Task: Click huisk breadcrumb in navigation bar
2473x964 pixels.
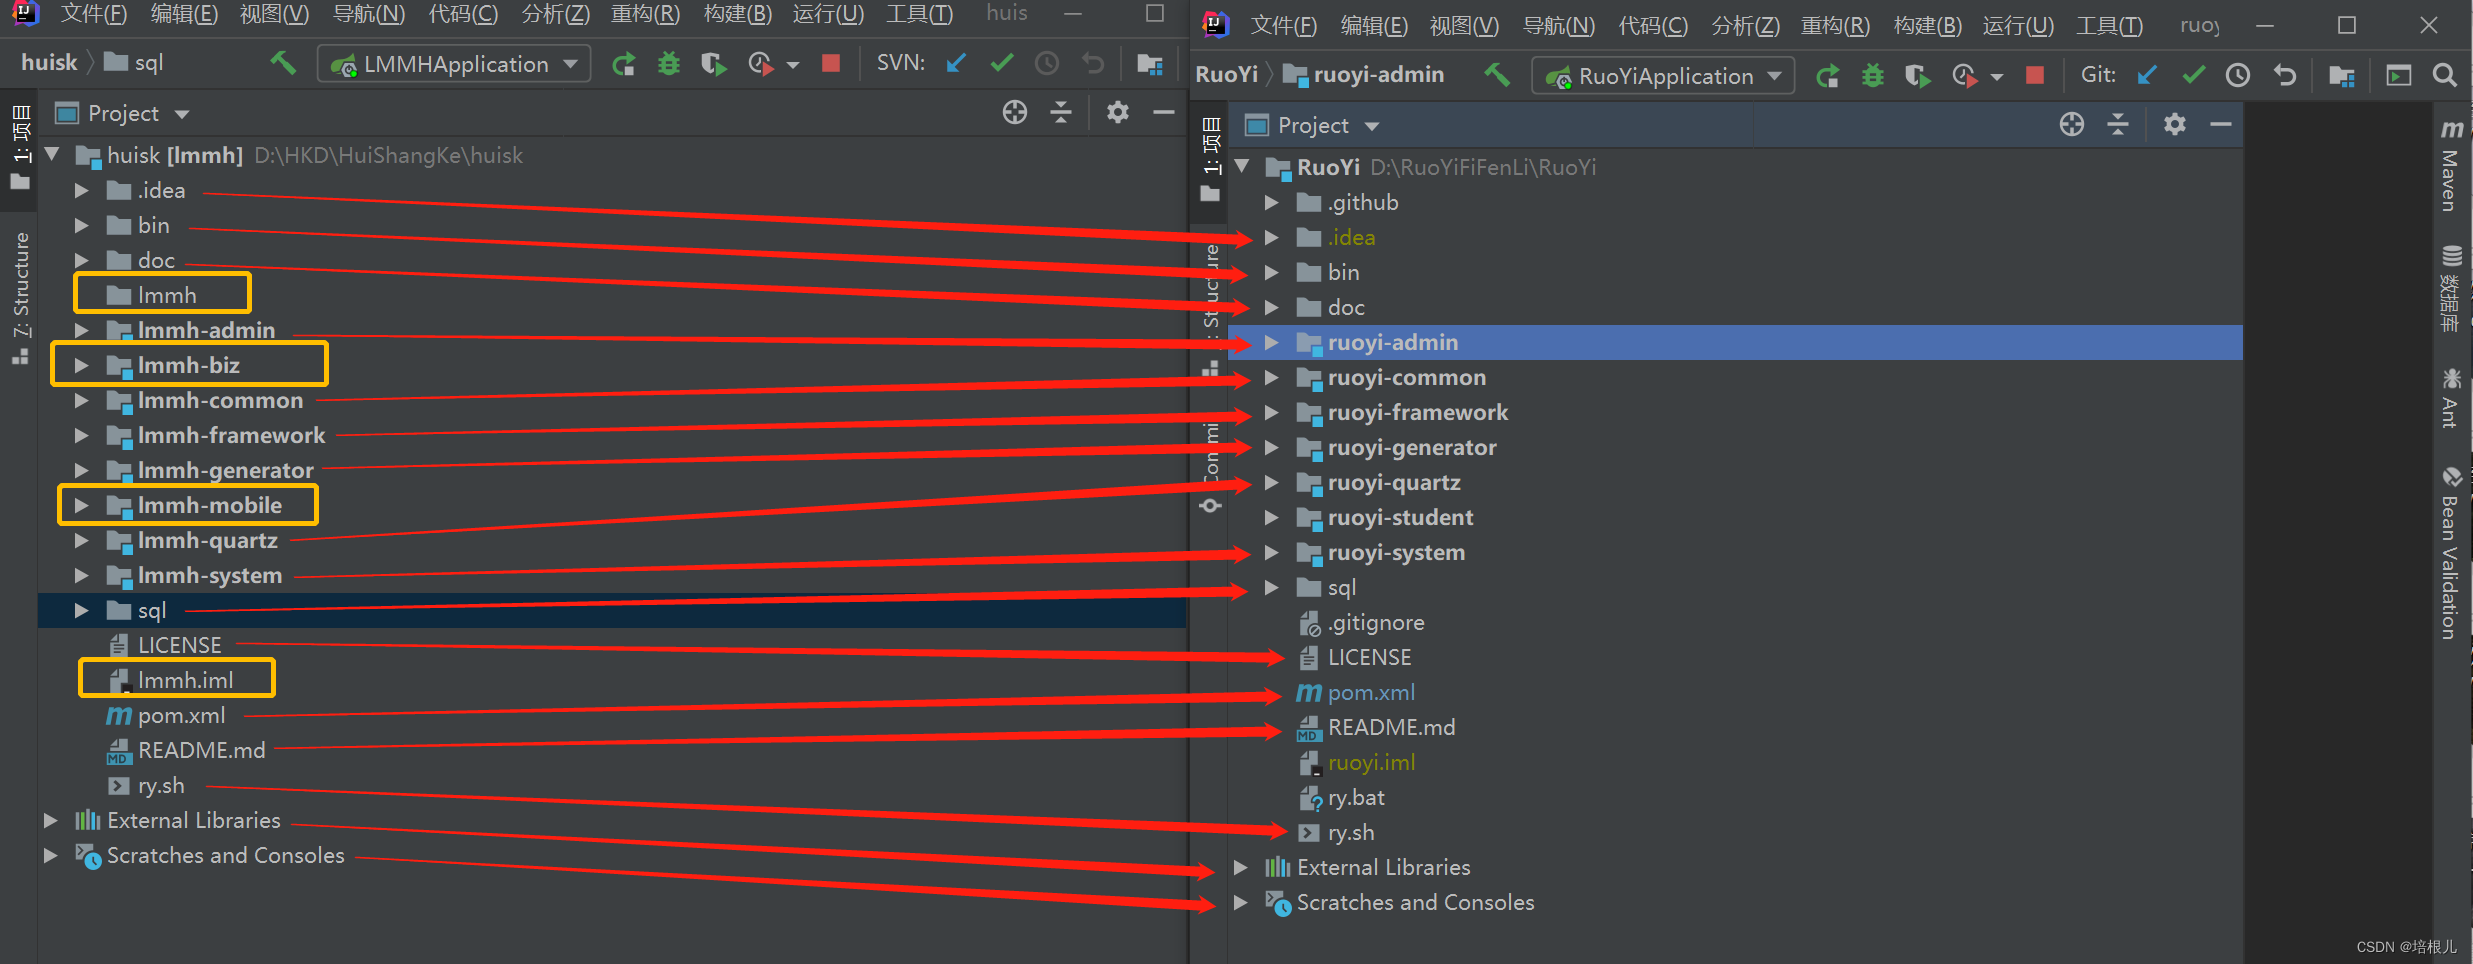Action: 49,62
